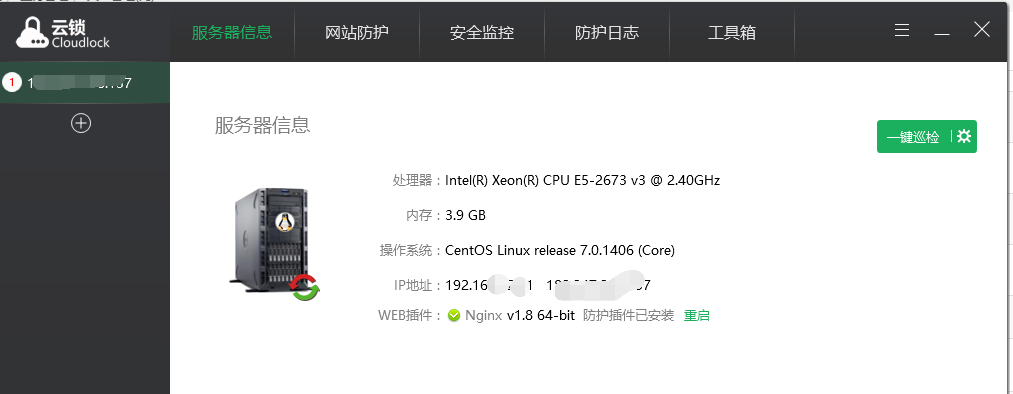Open the hamburger menu icon
The height and width of the screenshot is (394, 1013).
coord(903,30)
